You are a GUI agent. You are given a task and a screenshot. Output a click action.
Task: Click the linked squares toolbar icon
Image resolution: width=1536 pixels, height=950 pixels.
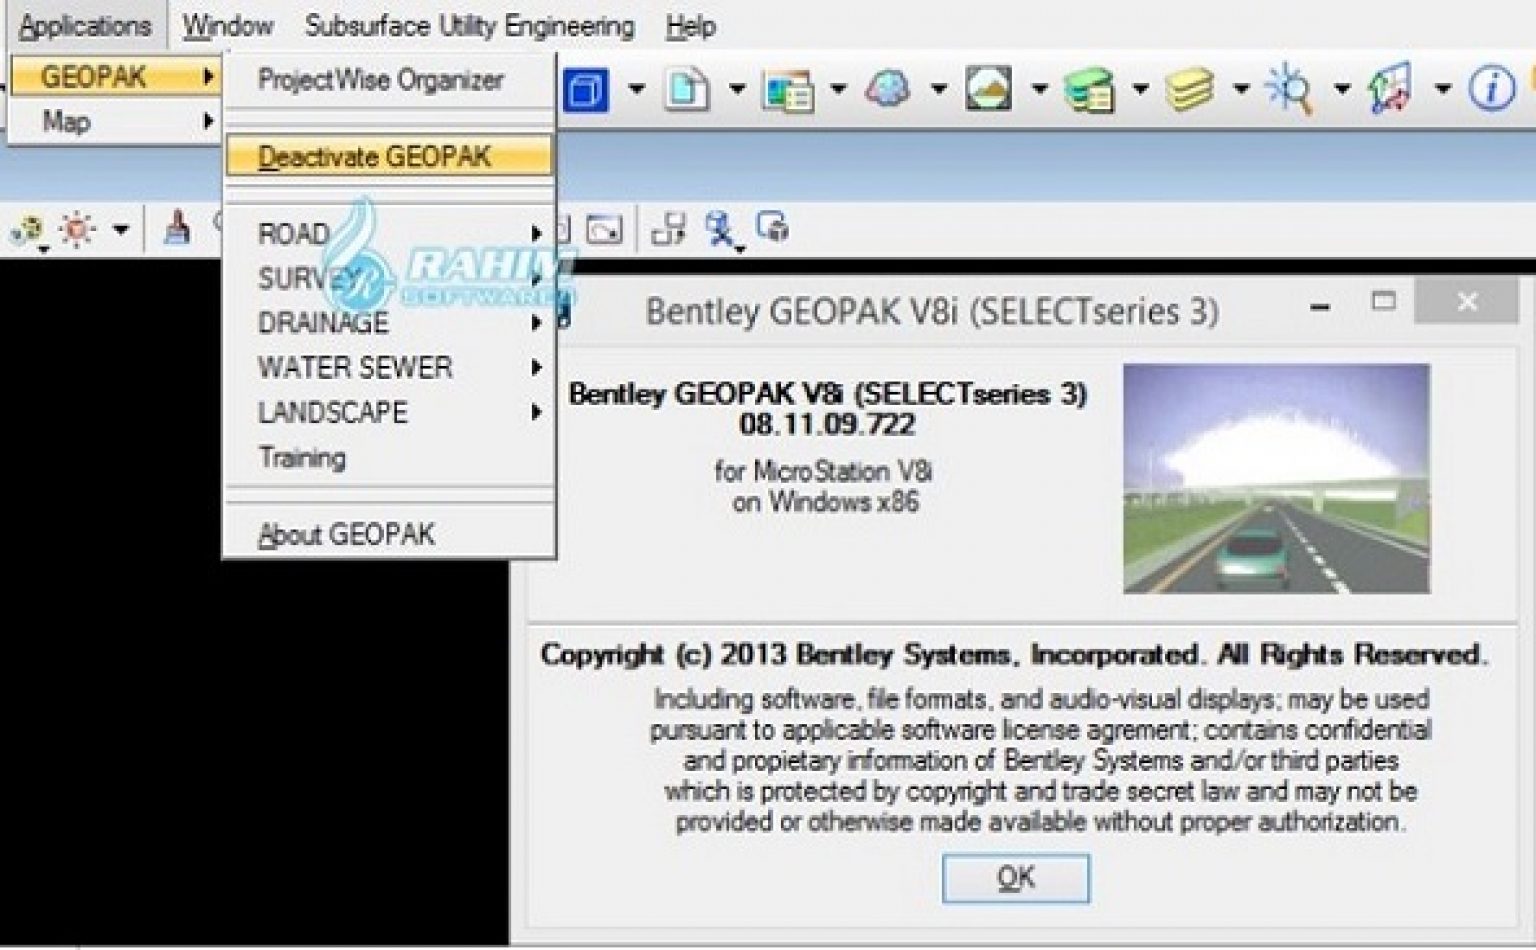(668, 229)
